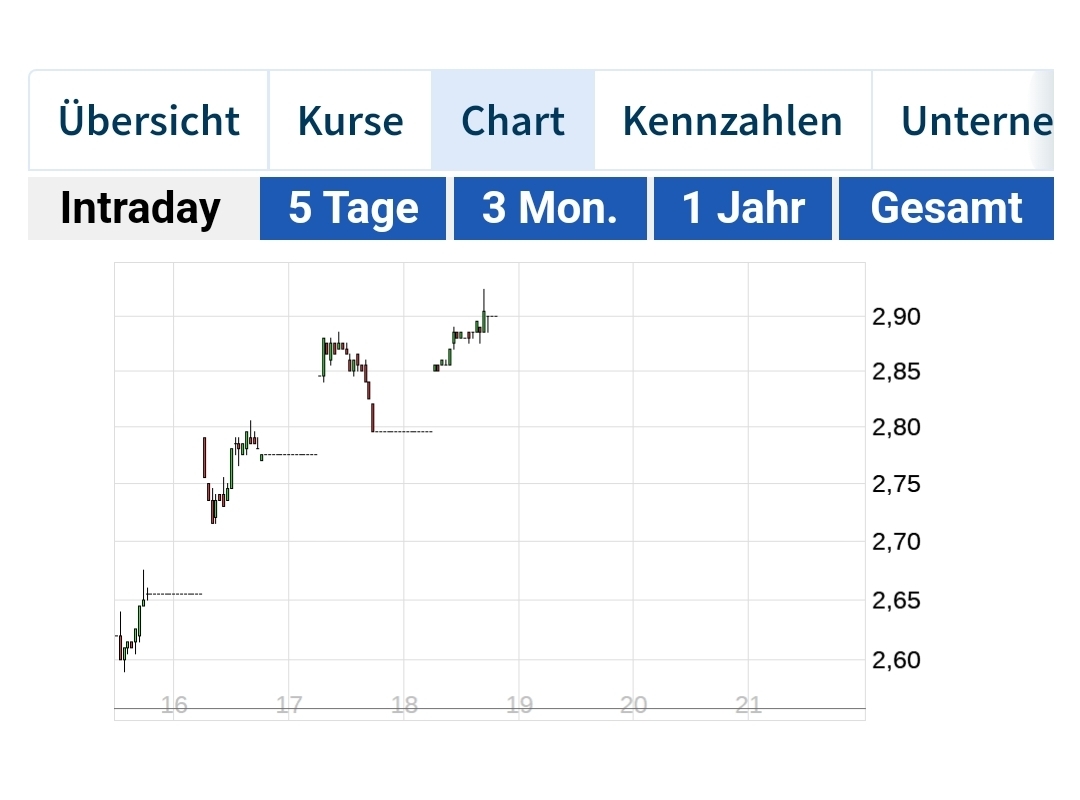Click the 2,75 price axis label
Image resolution: width=1080 pixels, height=800 pixels.
(x=896, y=485)
